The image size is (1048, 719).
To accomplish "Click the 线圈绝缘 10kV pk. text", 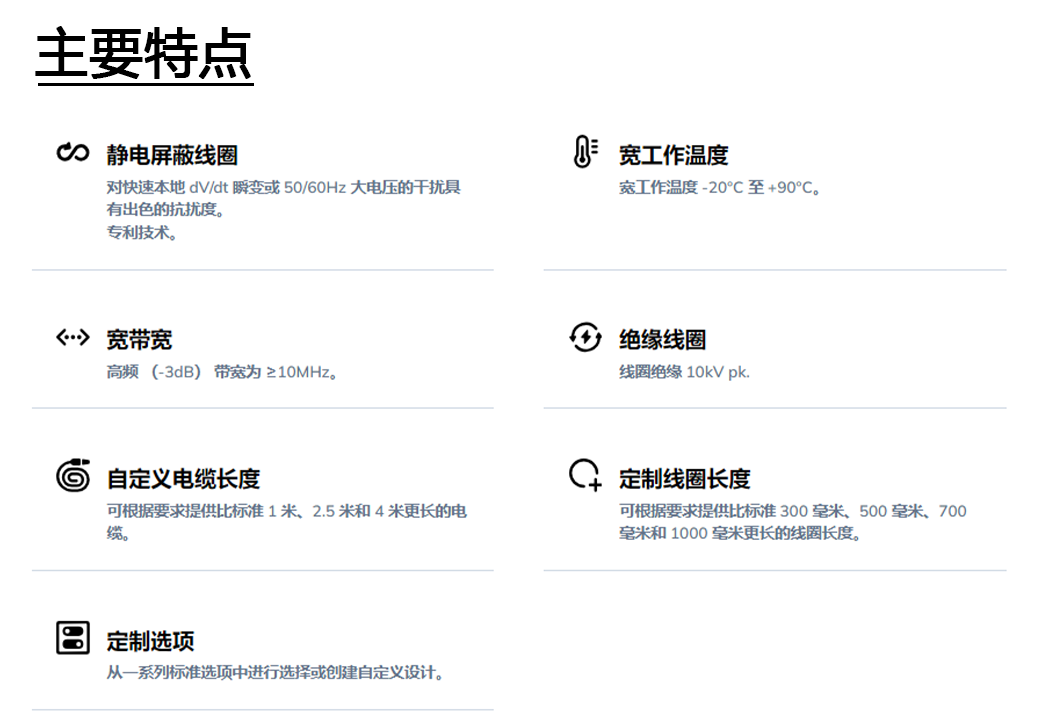I will point(684,372).
